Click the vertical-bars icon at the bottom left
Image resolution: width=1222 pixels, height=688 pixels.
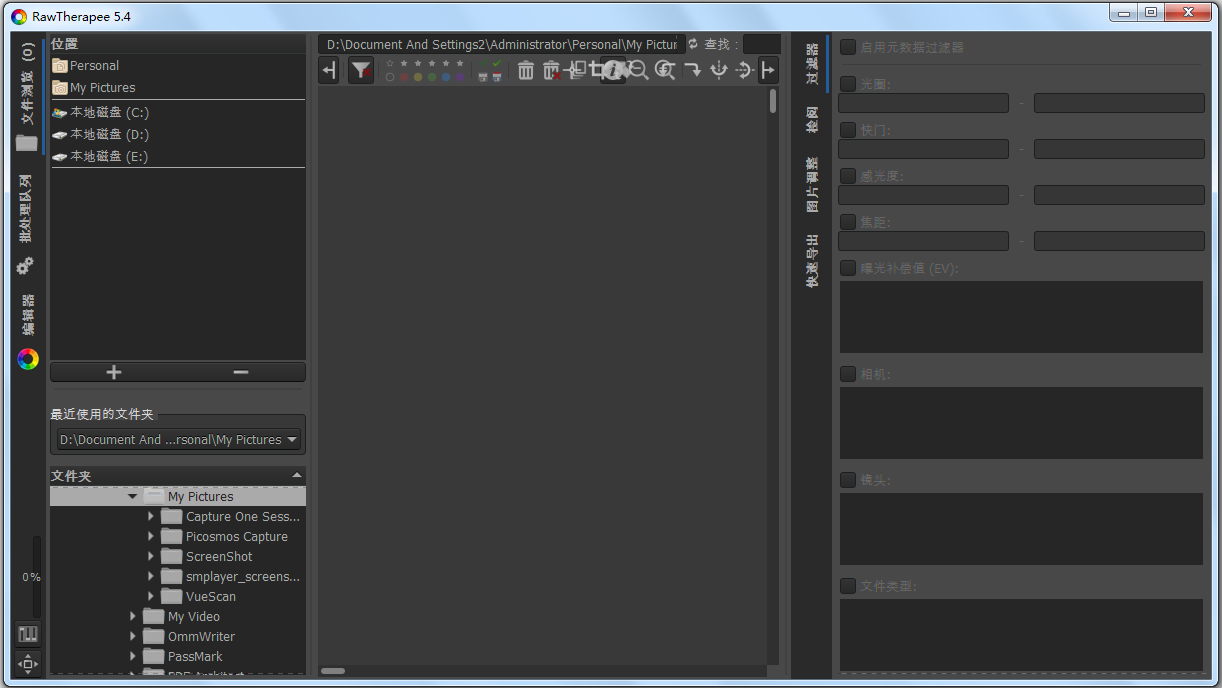pyautogui.click(x=28, y=634)
